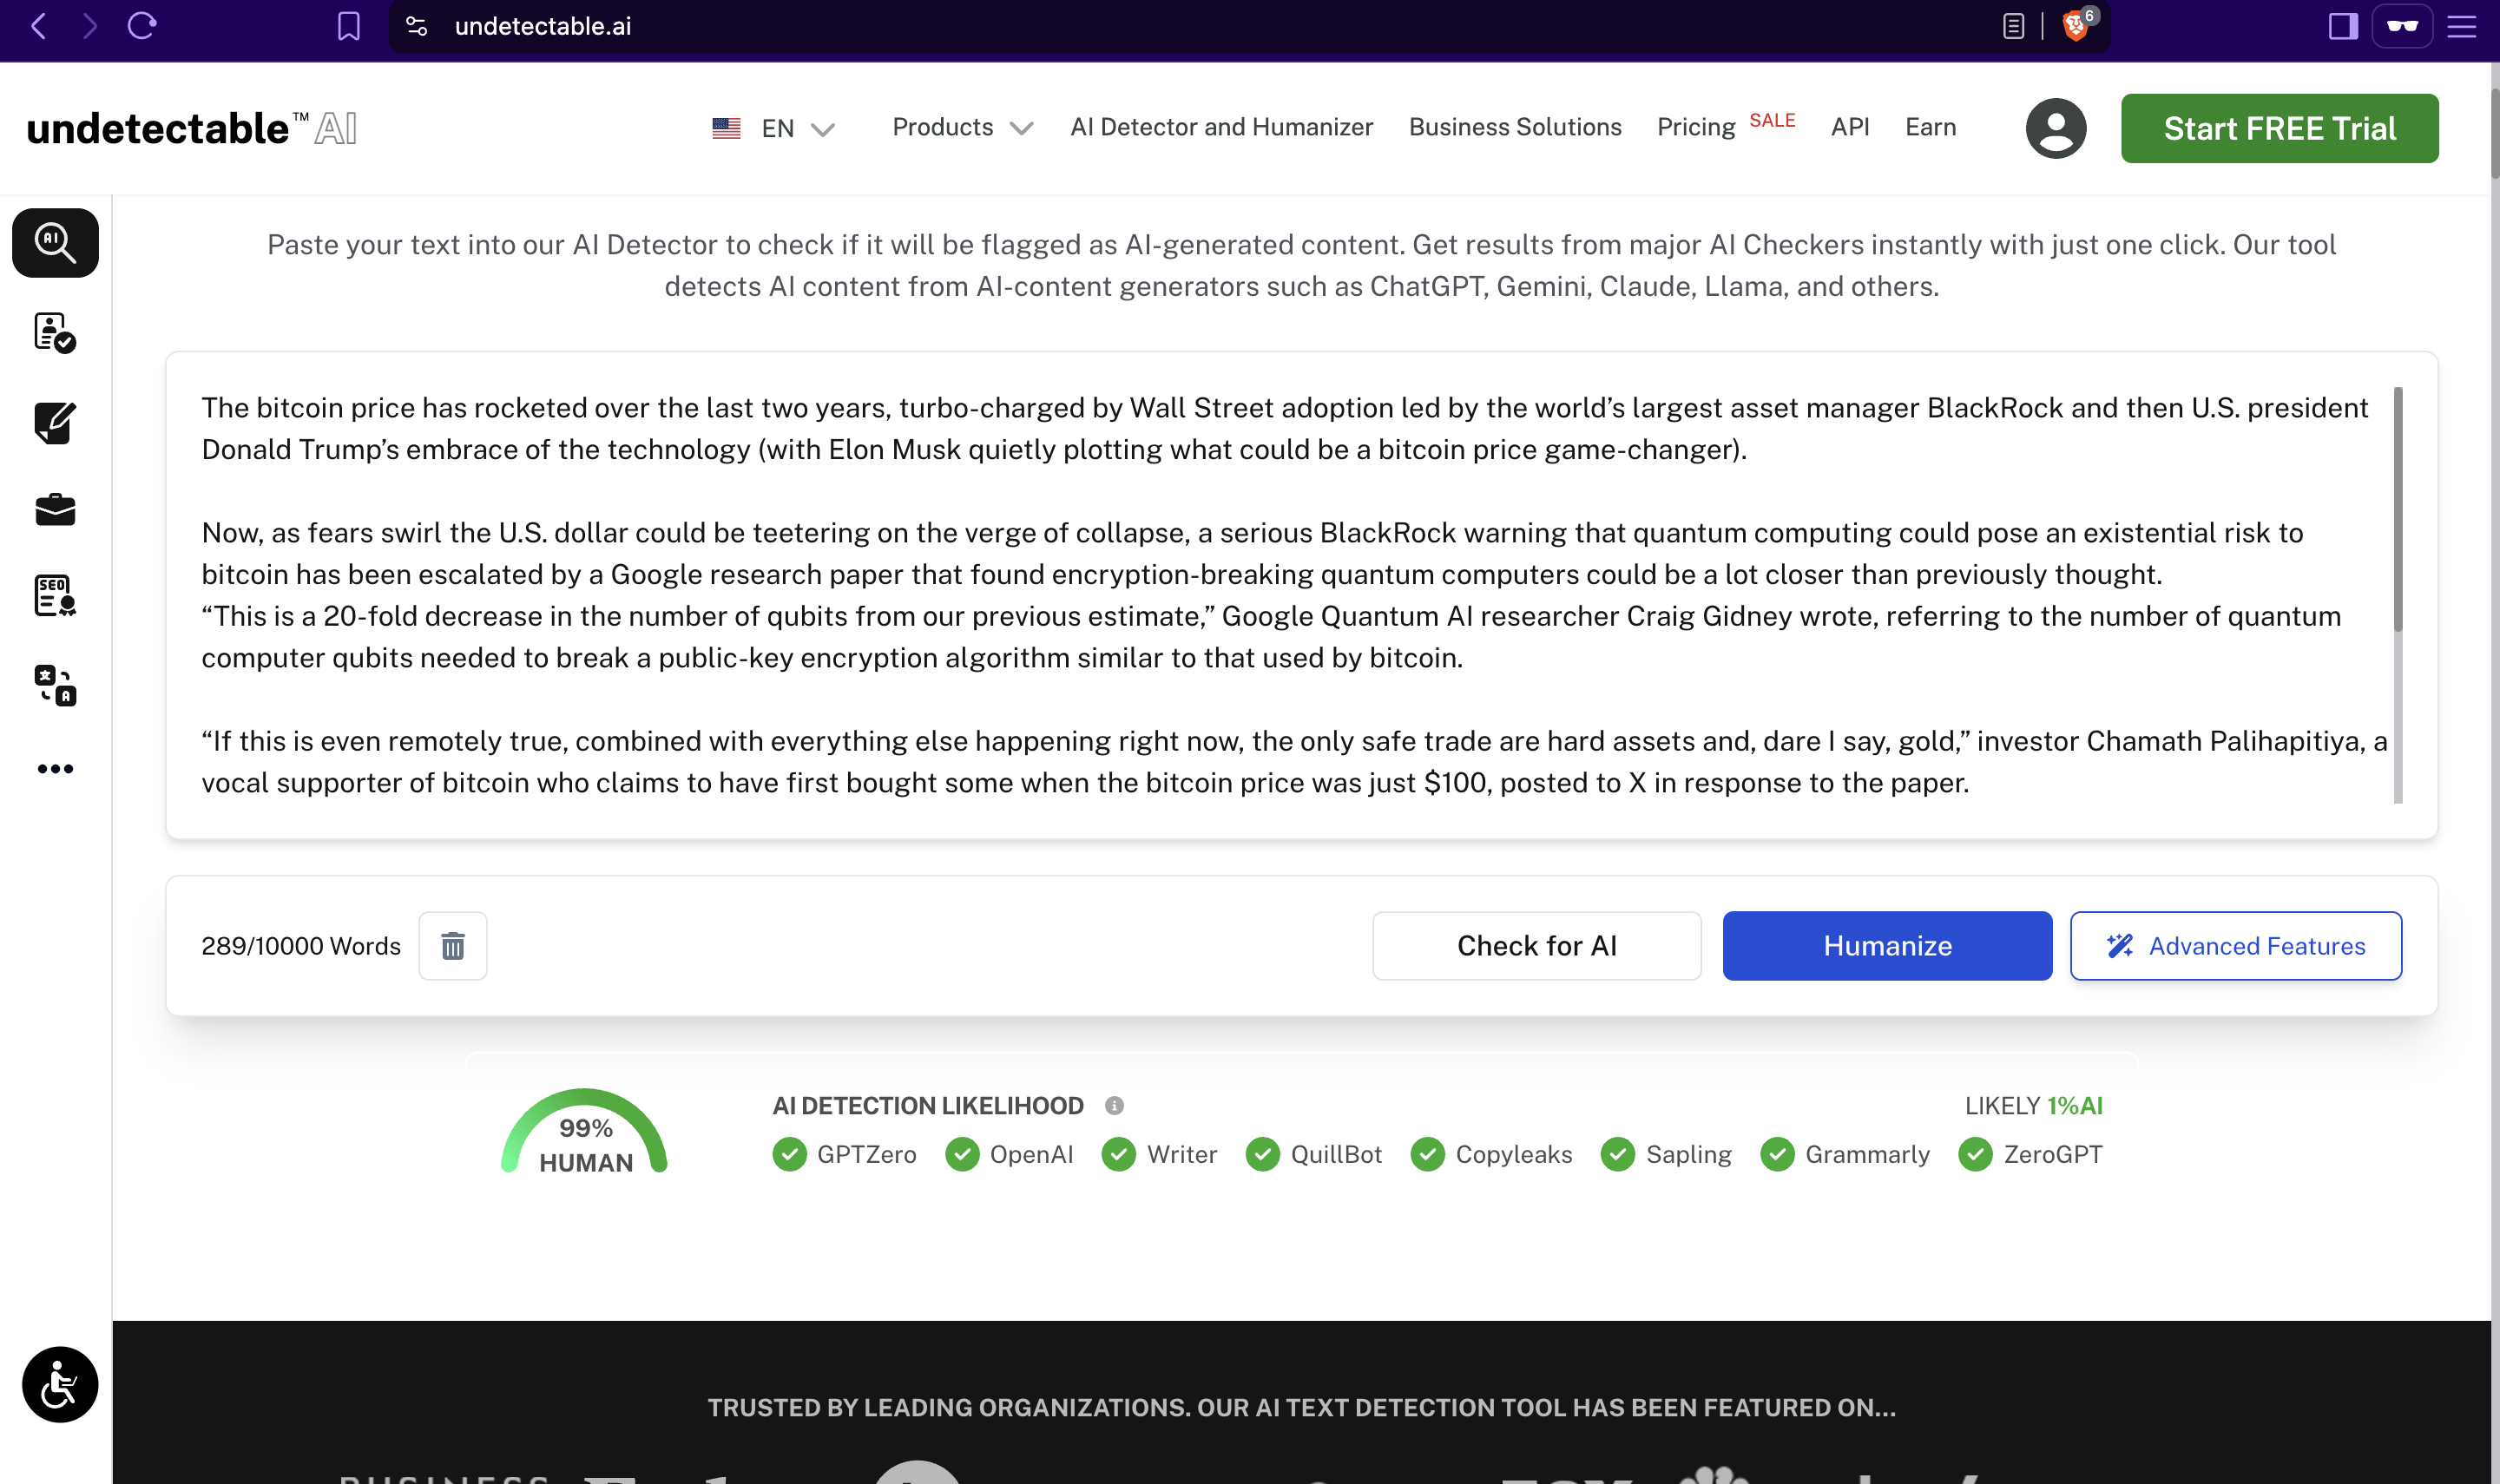Clear the text using the trash icon
The height and width of the screenshot is (1484, 2500).
(x=453, y=945)
